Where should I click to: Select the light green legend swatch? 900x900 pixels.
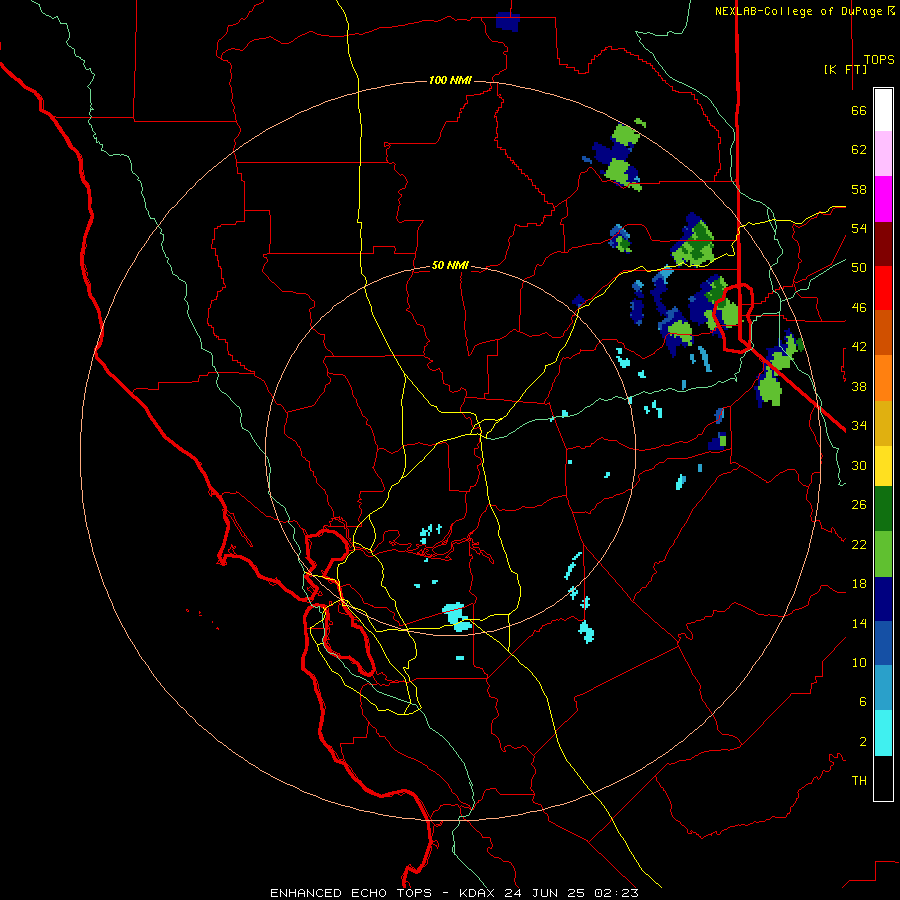click(883, 554)
